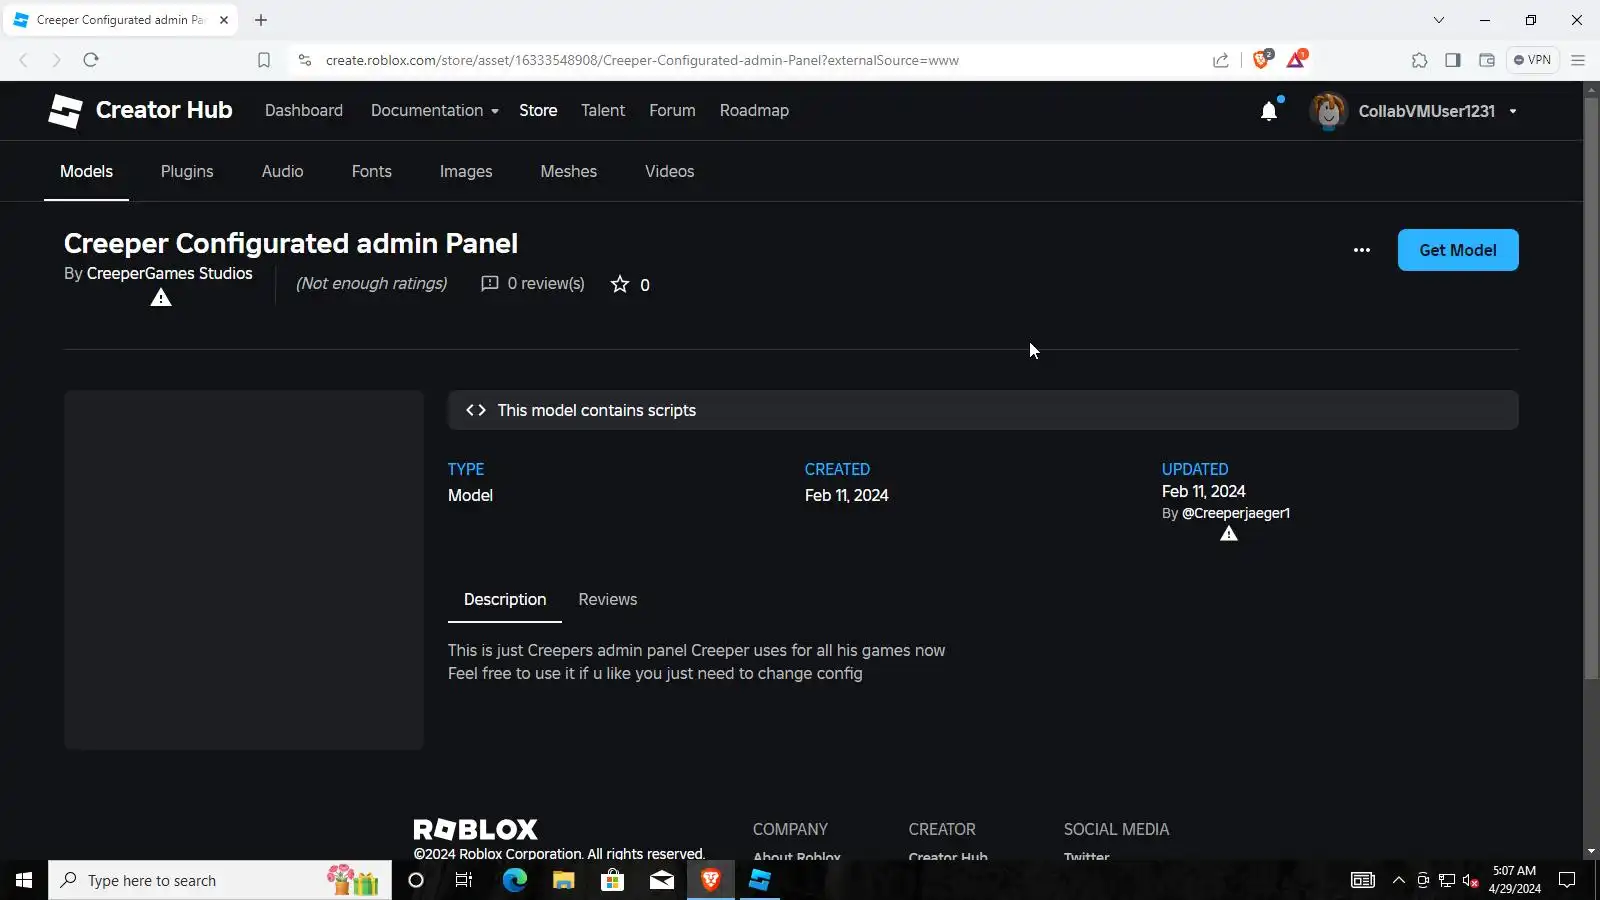Open Talent in the top navigation
Screen dimensions: 1600x900
603,111
